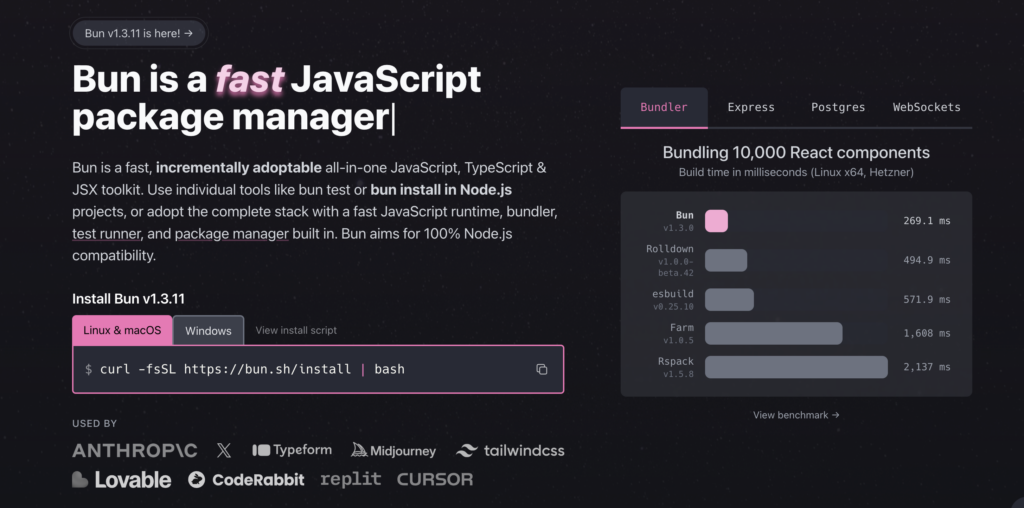This screenshot has height=508, width=1024.
Task: Follow the View benchmark link
Action: (x=796, y=415)
